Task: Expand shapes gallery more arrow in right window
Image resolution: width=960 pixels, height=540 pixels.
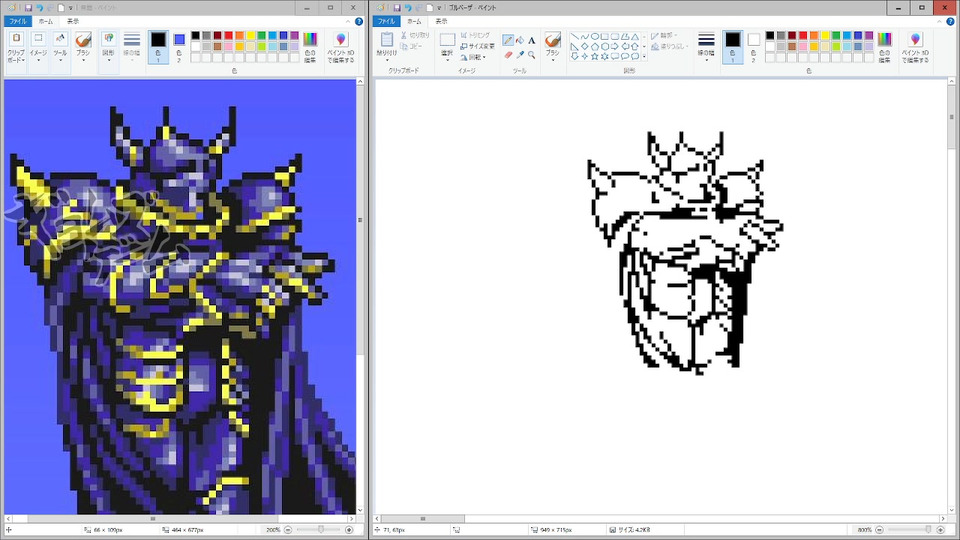Action: [x=644, y=56]
